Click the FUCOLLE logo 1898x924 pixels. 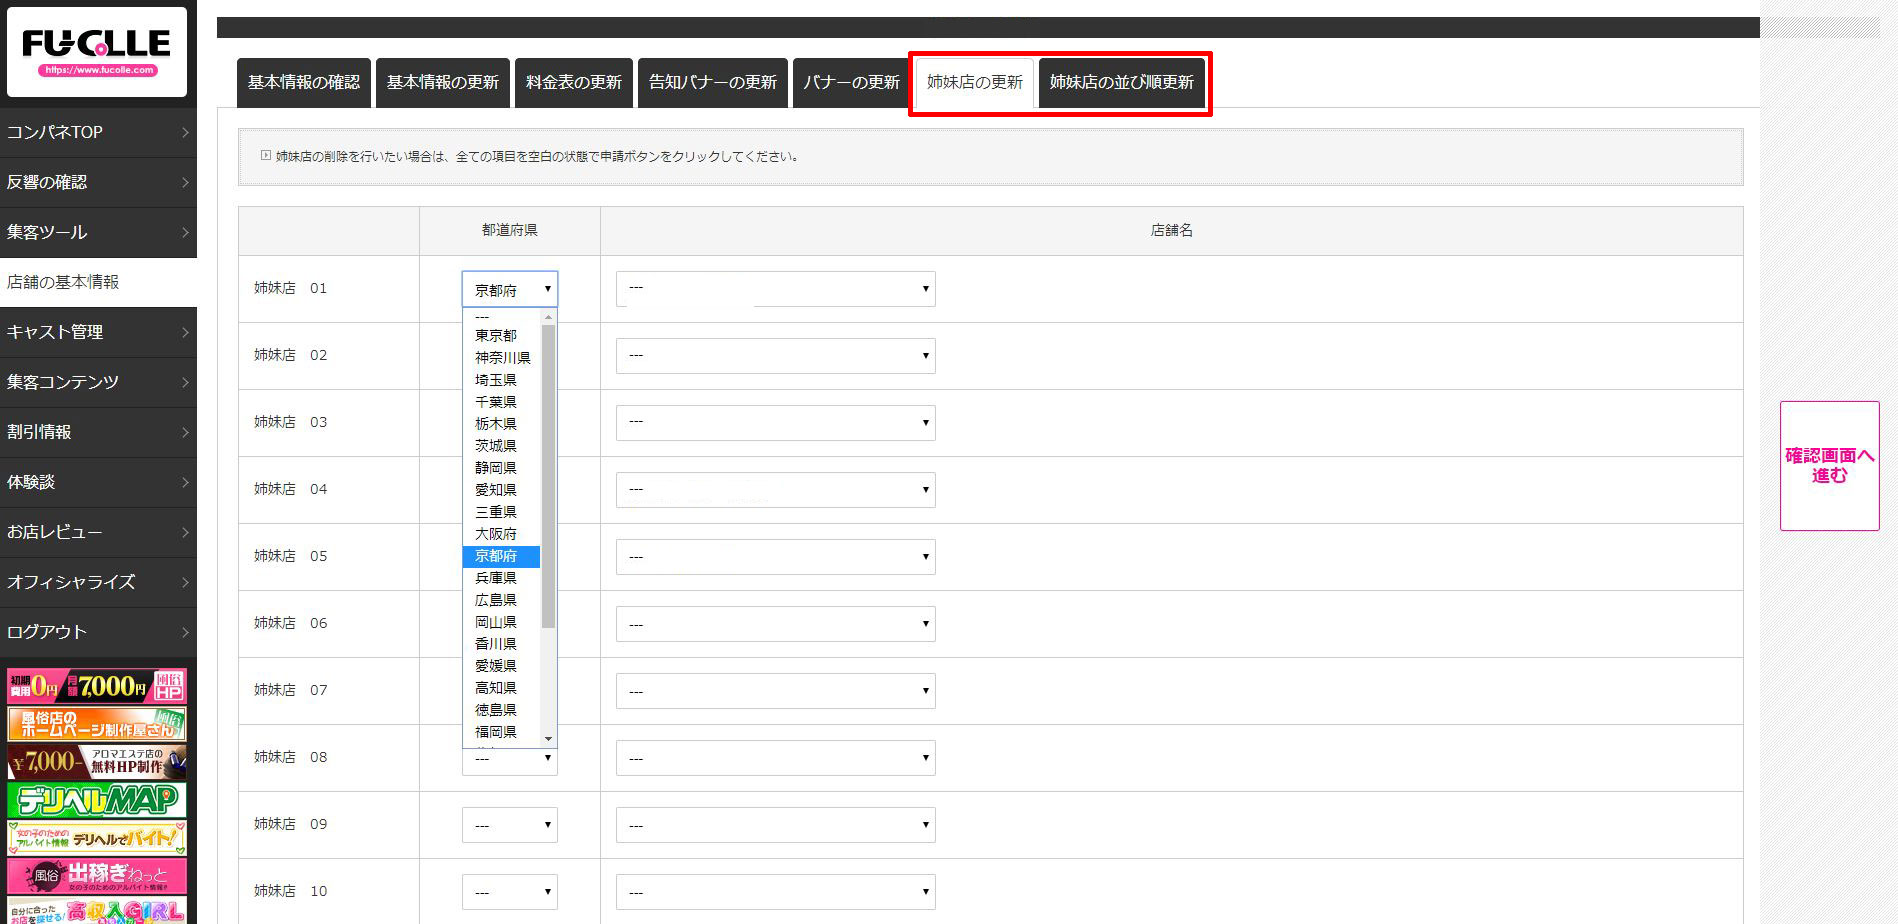tap(97, 52)
